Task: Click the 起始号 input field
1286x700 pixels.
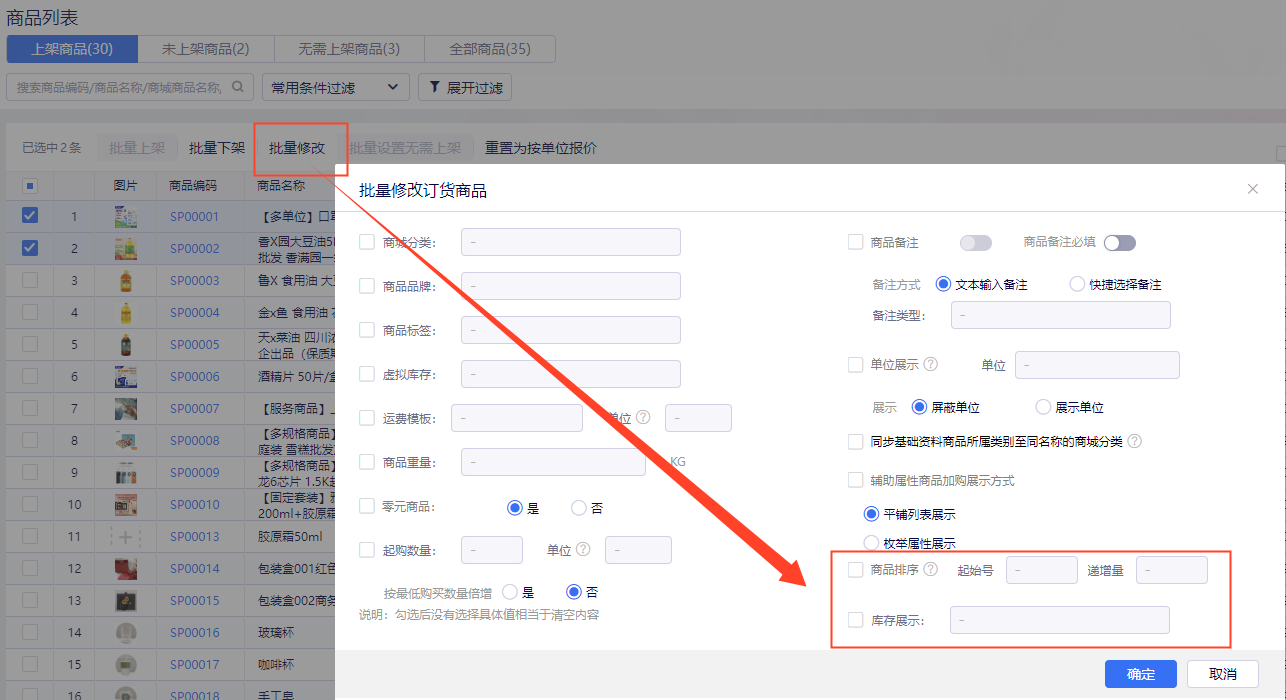Action: pos(1042,570)
